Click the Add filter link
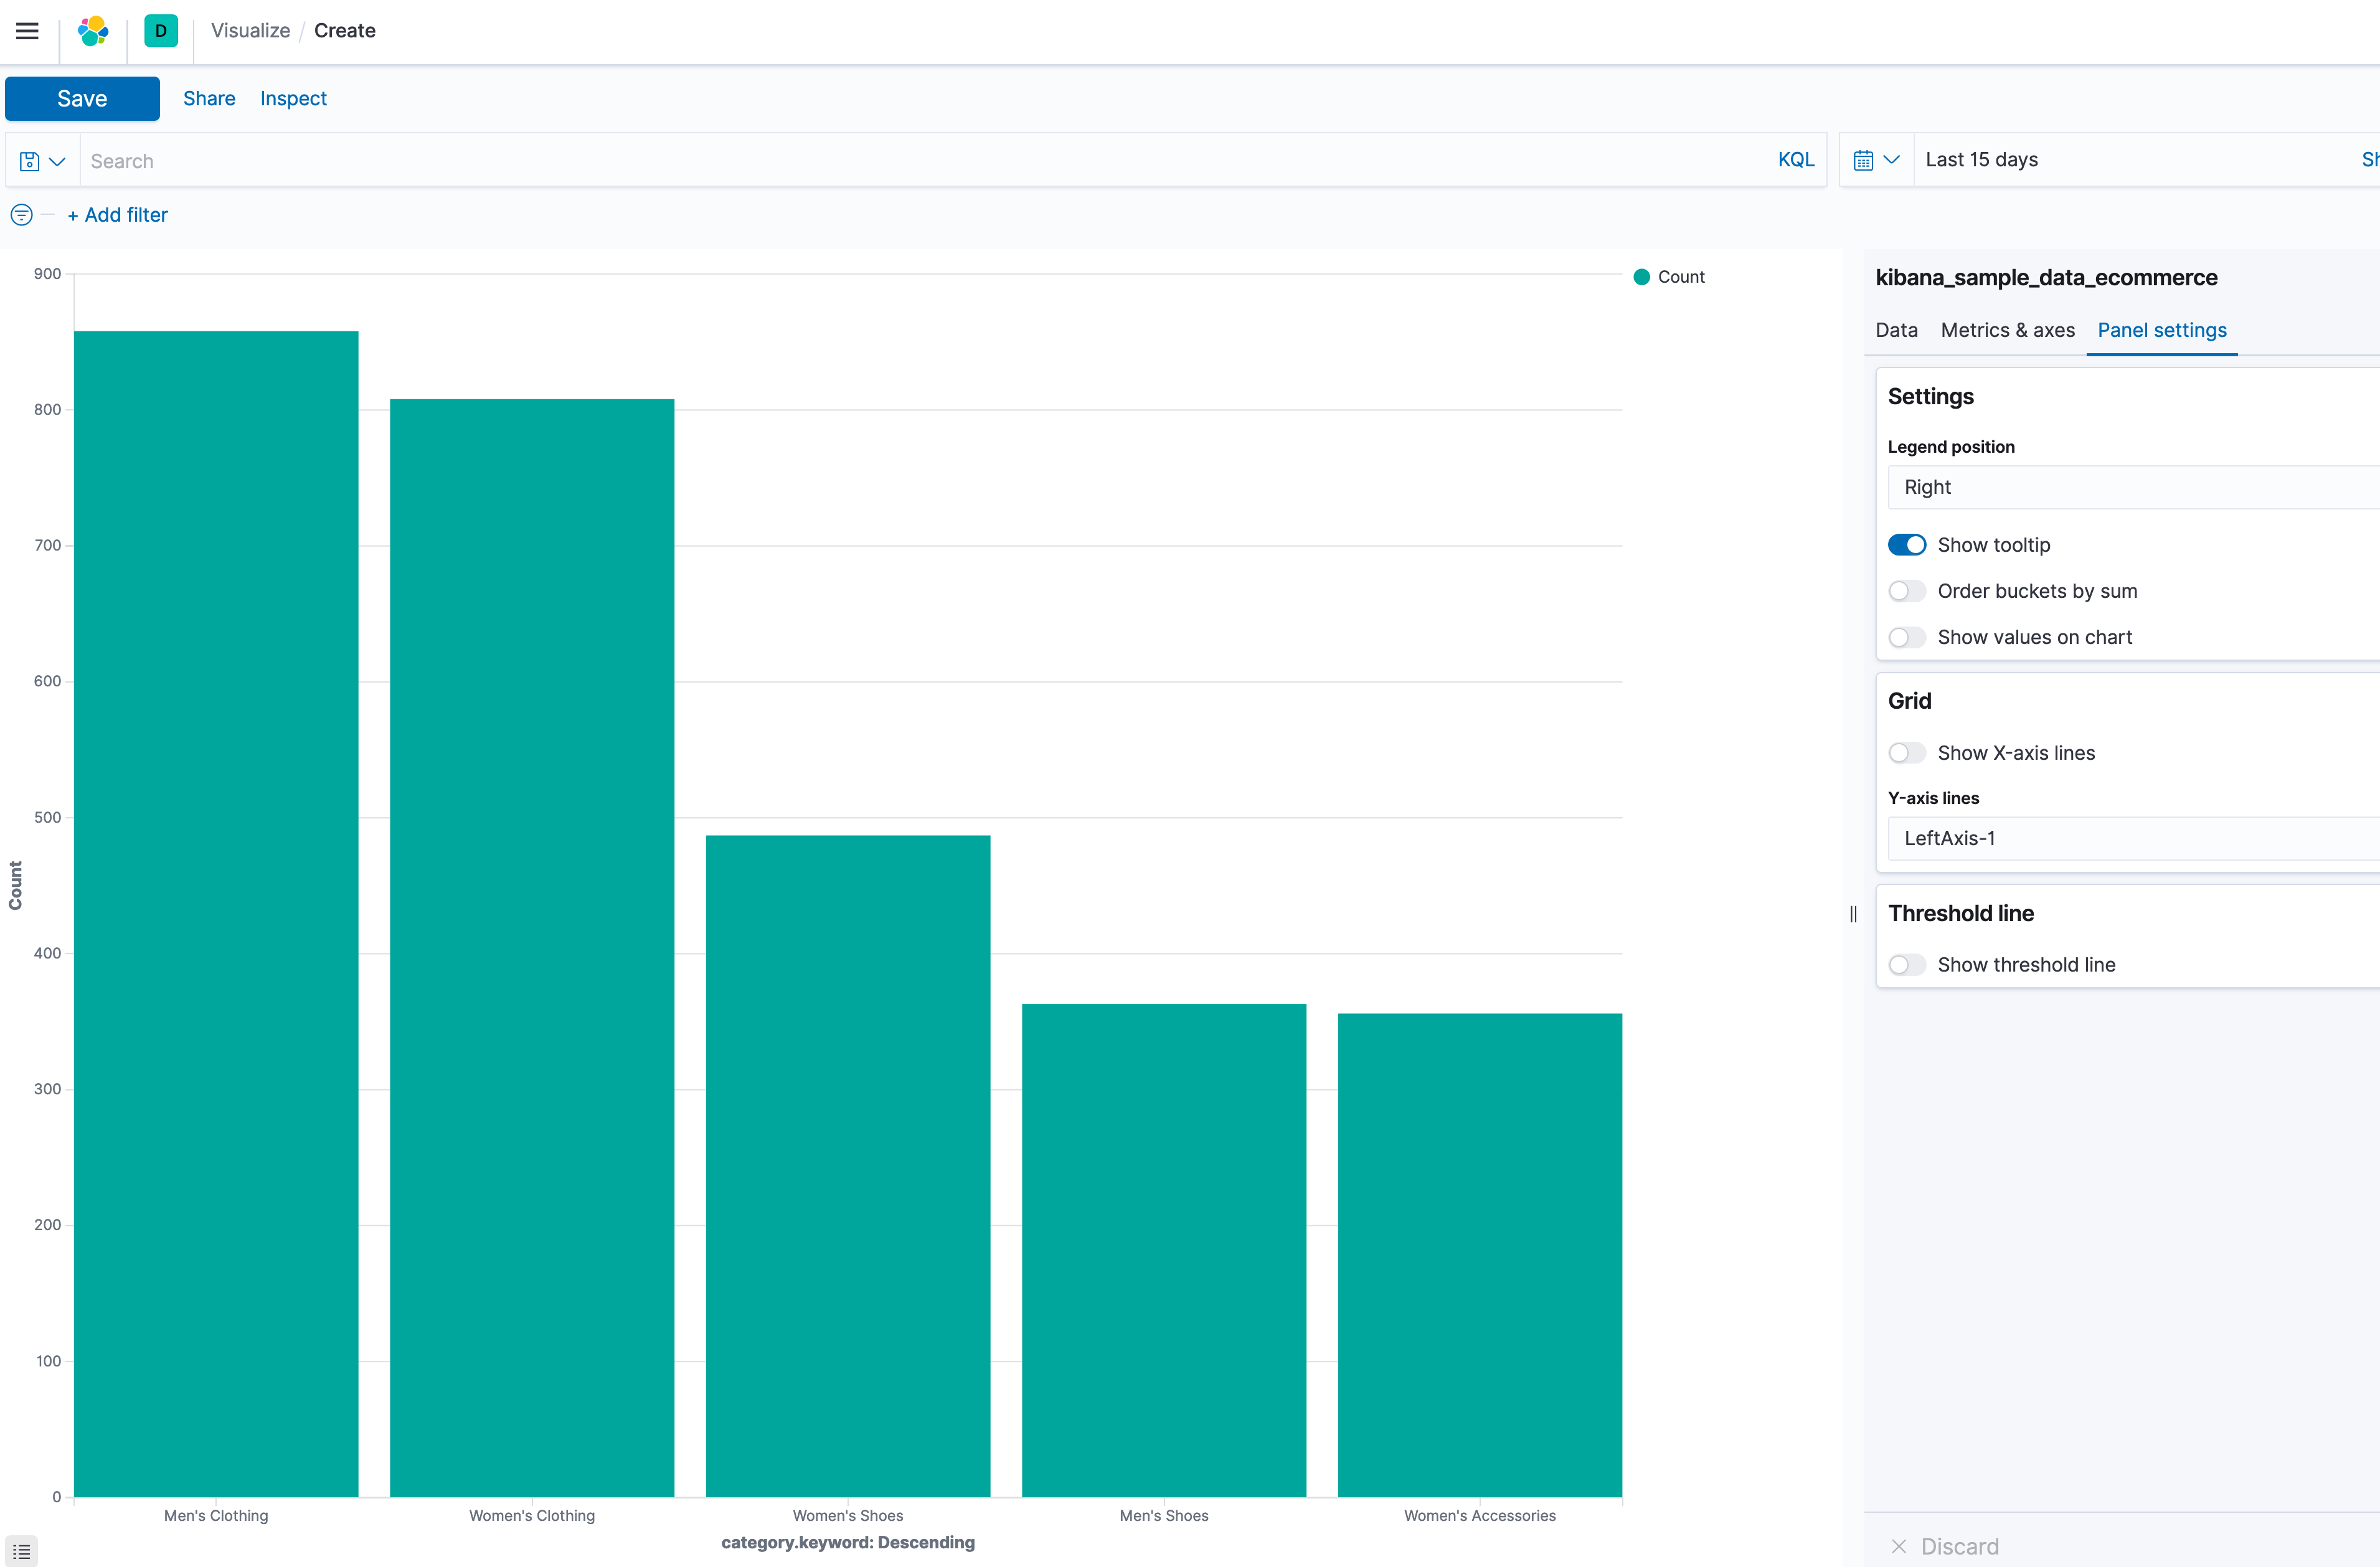The width and height of the screenshot is (2380, 1567). pos(117,215)
